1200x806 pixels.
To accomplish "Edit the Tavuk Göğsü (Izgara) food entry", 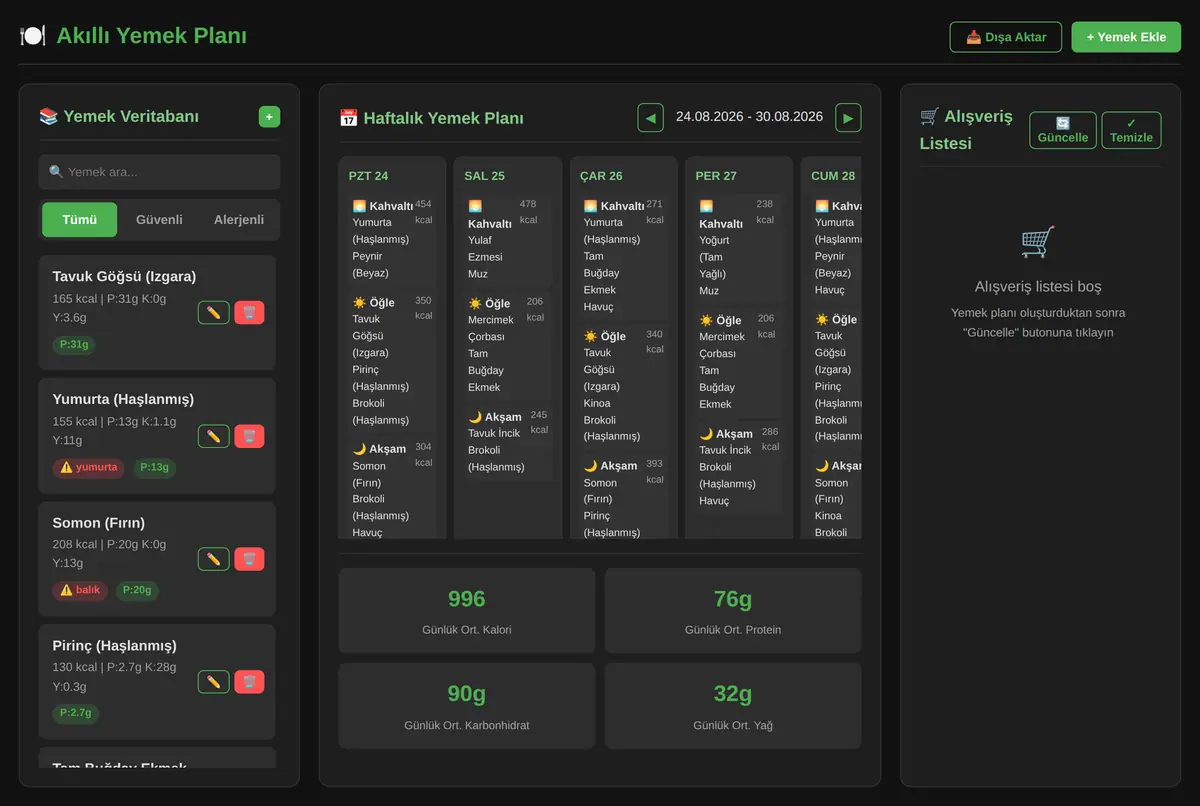I will click(x=213, y=313).
